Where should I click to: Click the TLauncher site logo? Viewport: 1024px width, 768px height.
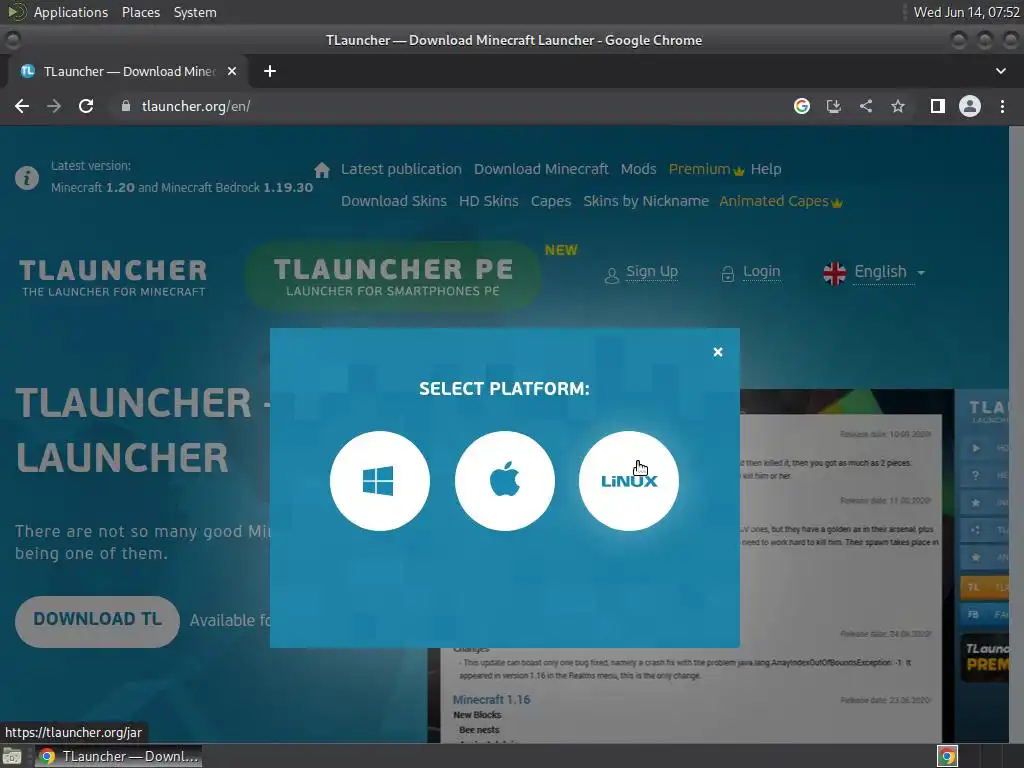click(113, 278)
